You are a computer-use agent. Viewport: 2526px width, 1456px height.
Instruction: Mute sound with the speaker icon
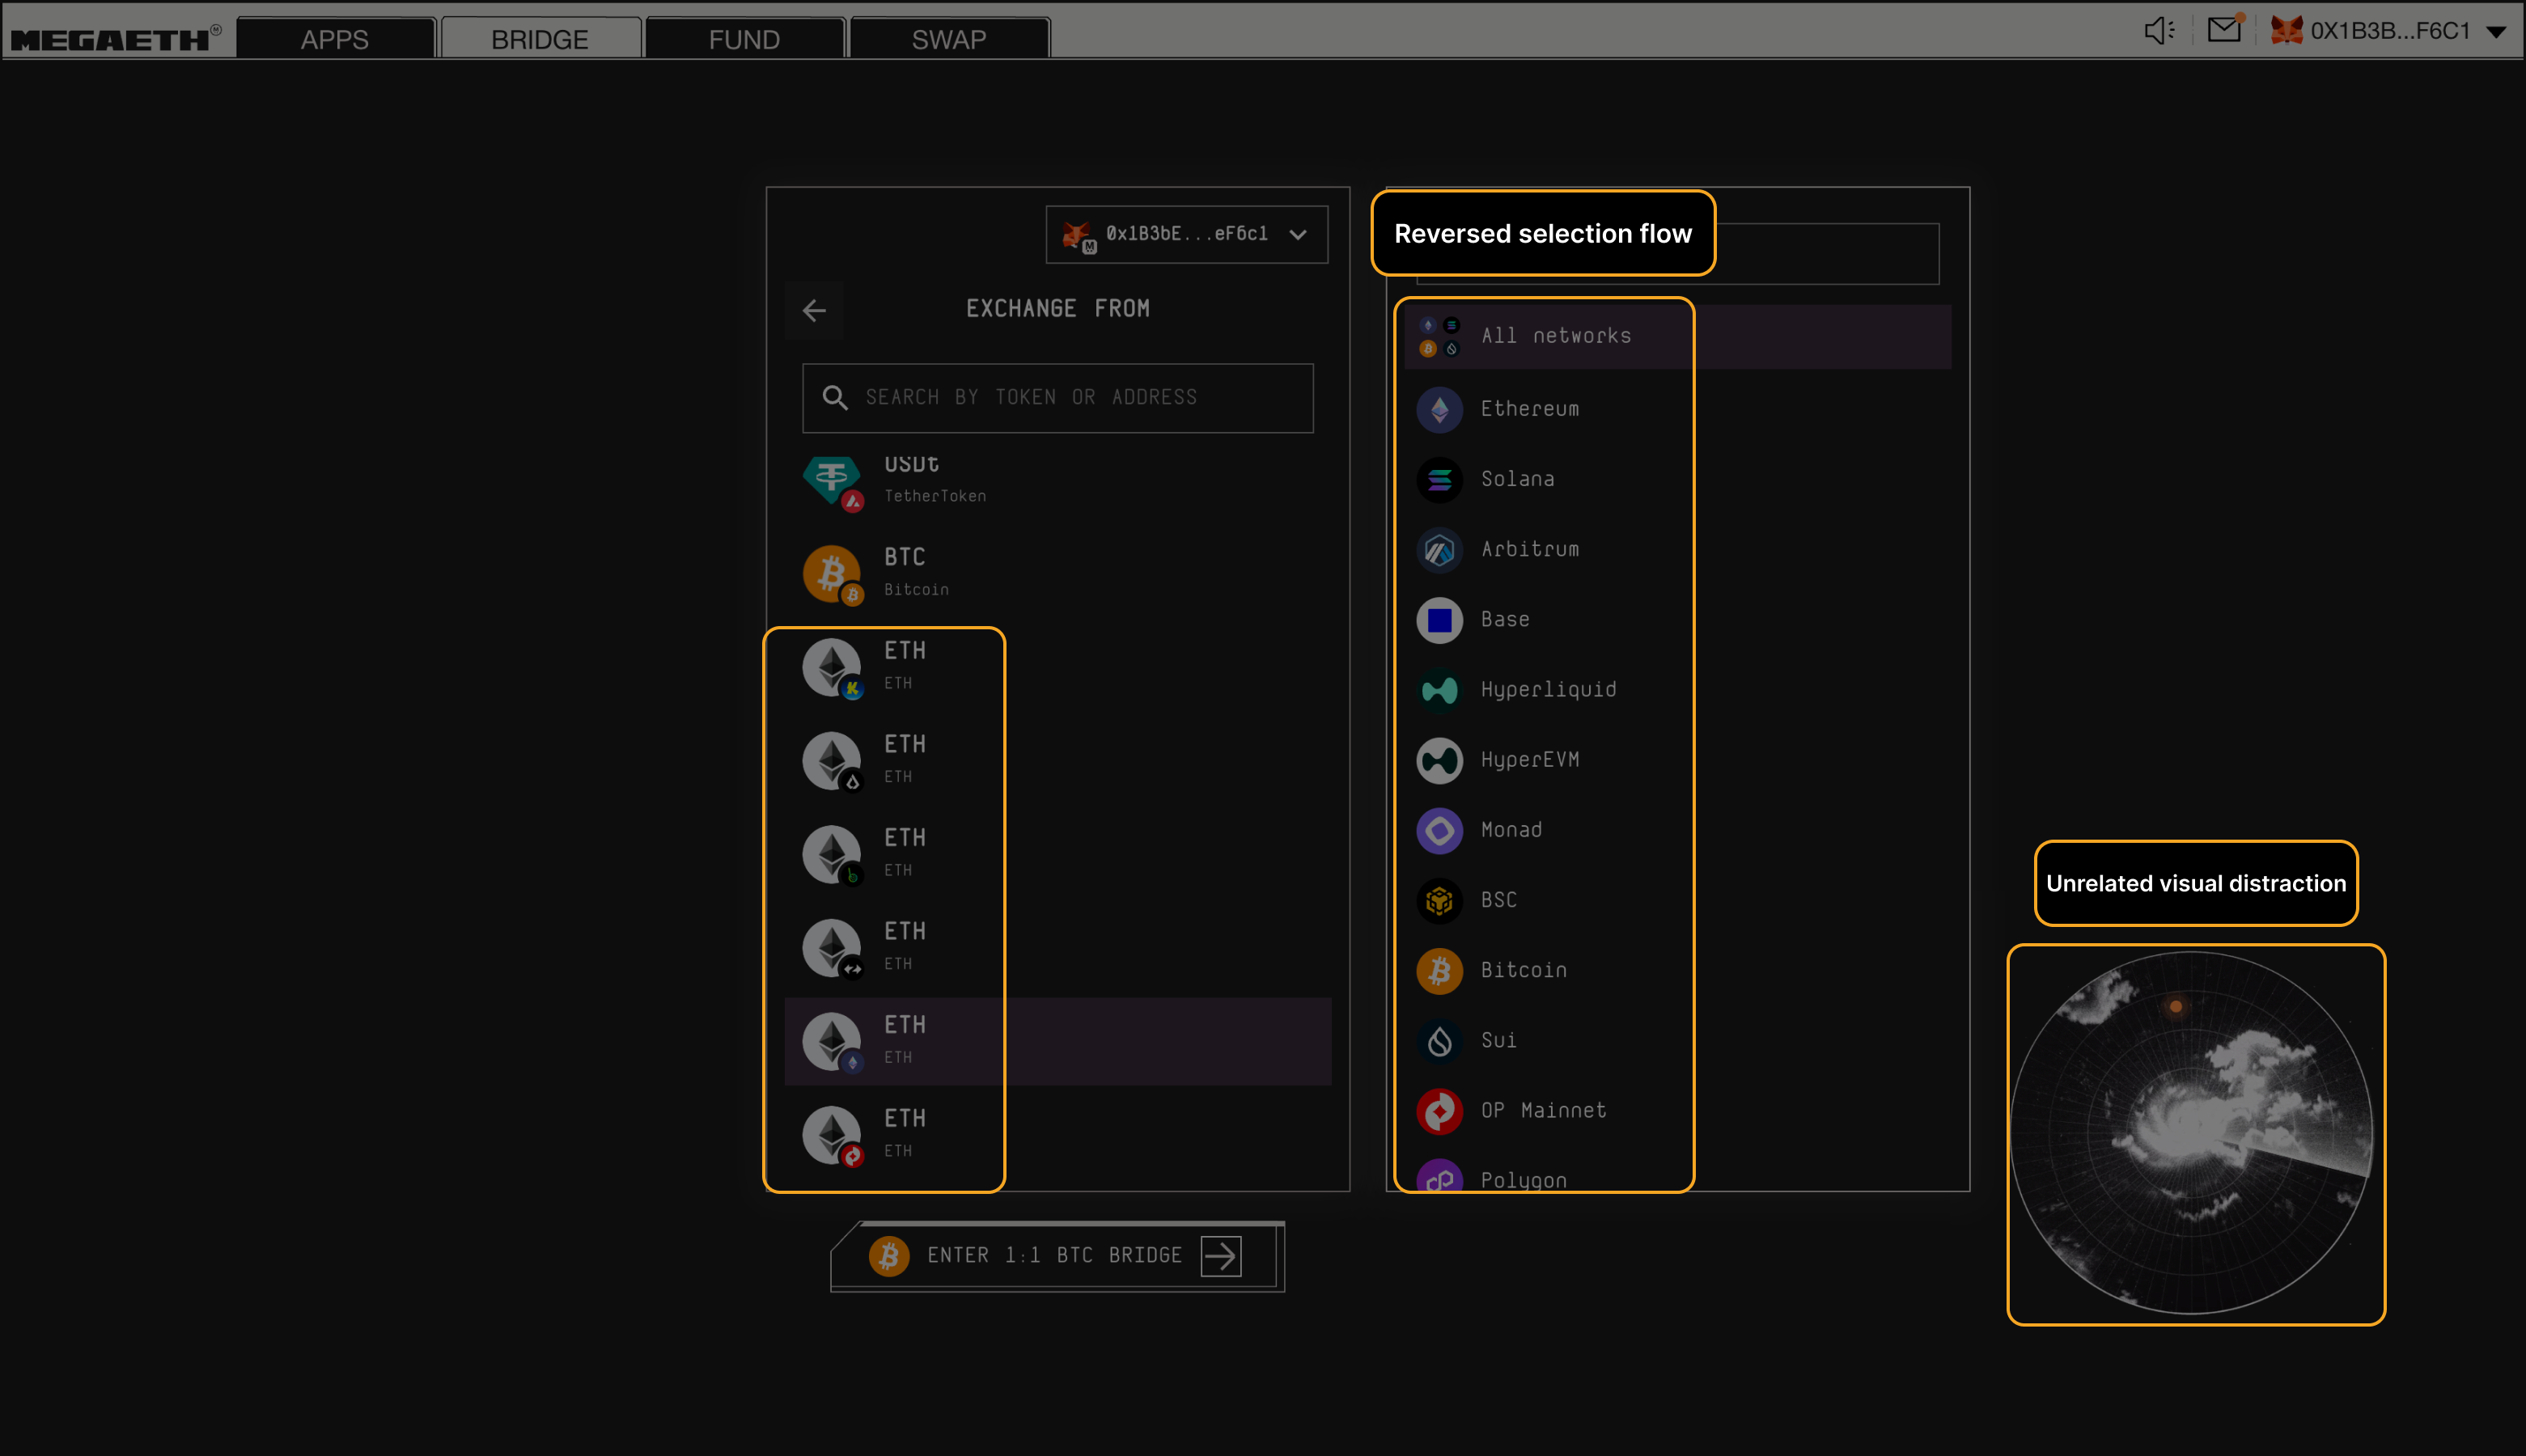[x=2159, y=30]
